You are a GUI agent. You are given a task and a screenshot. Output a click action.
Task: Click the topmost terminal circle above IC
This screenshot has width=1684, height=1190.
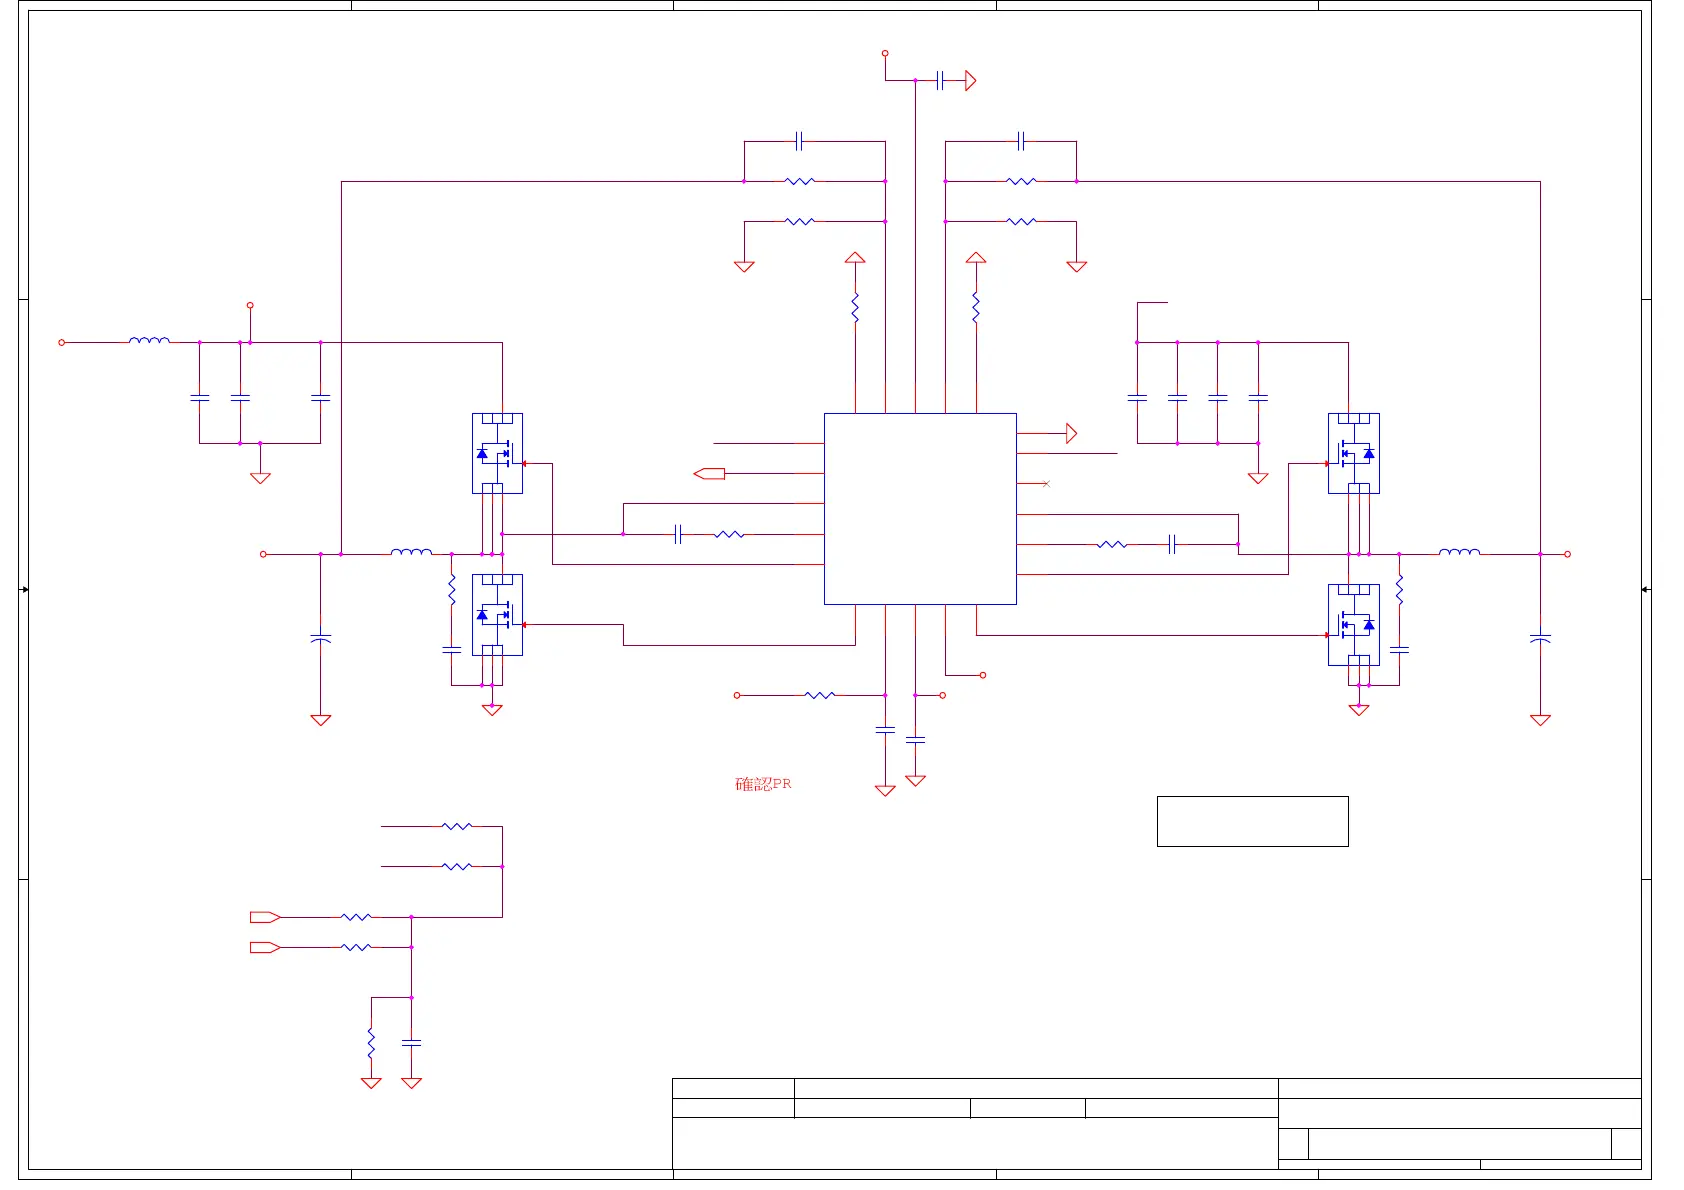(885, 53)
